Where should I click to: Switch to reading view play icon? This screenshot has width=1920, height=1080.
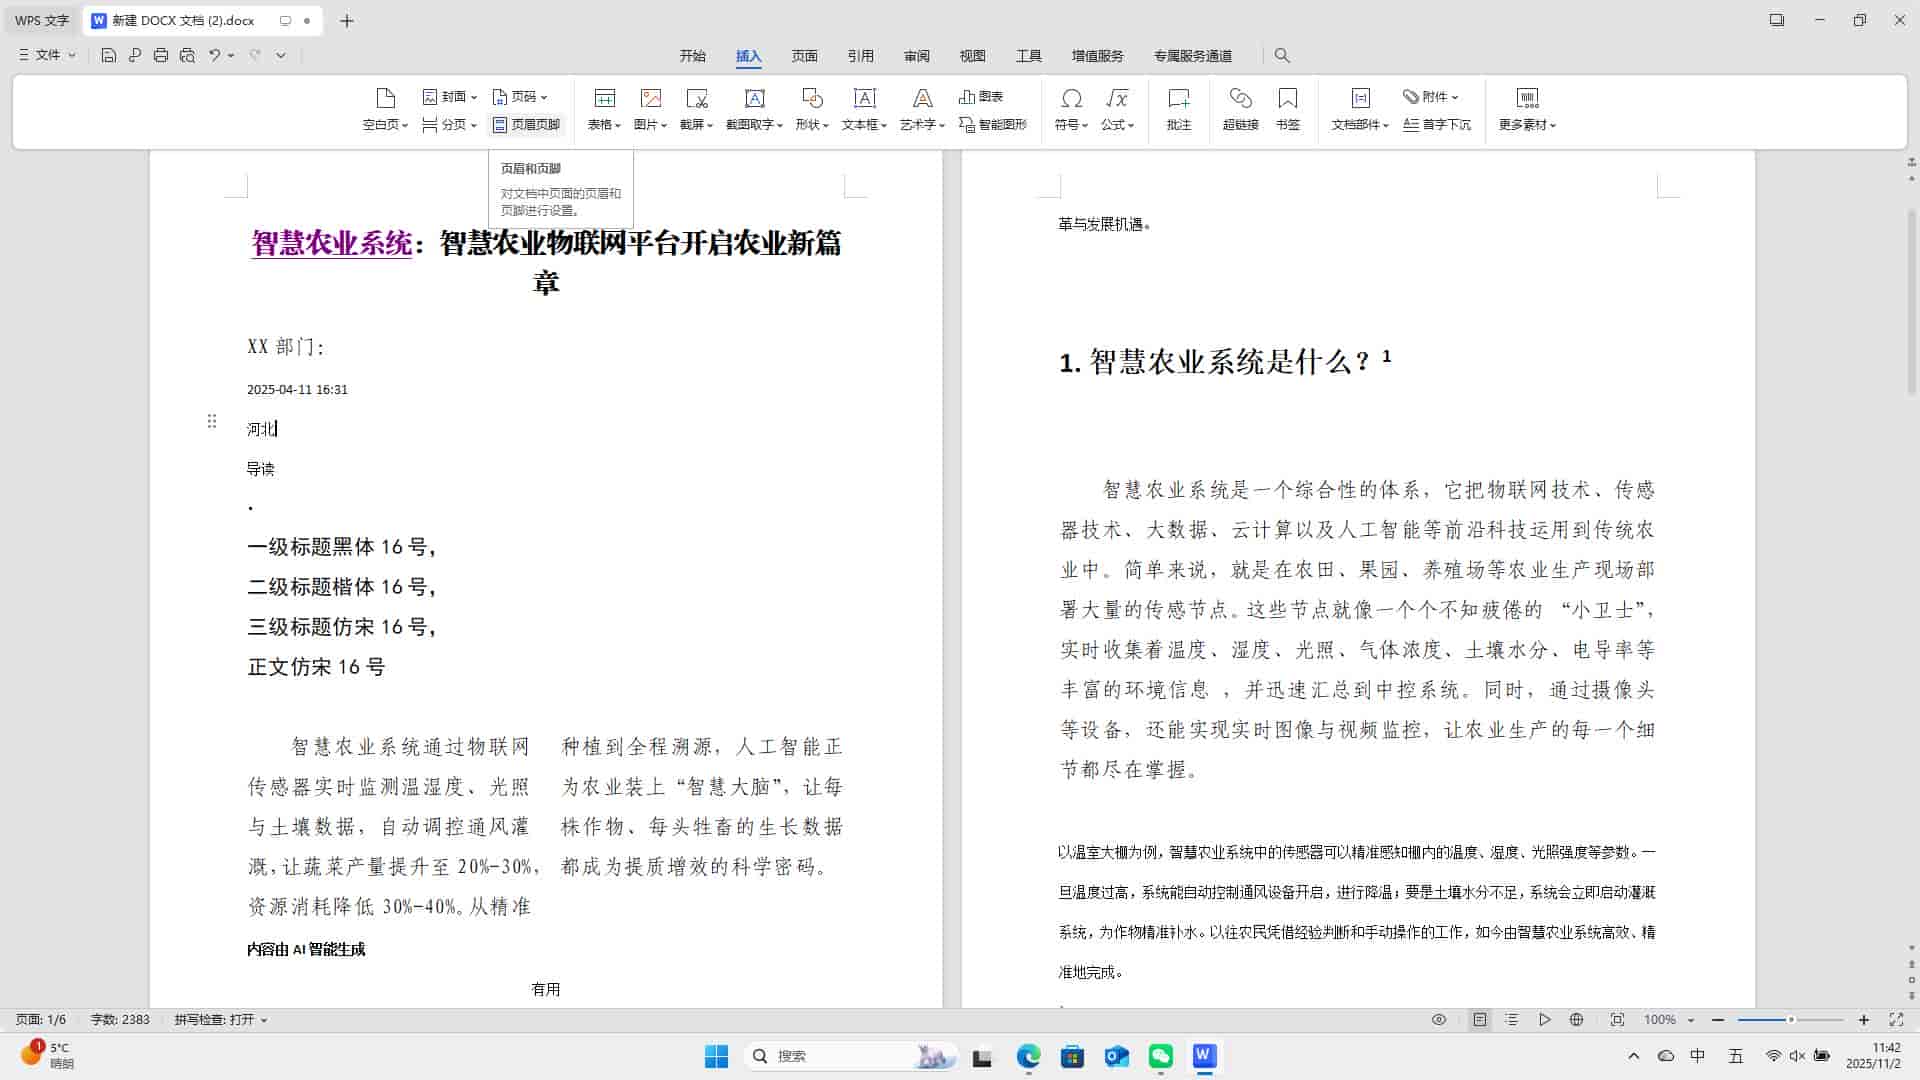pyautogui.click(x=1545, y=1020)
